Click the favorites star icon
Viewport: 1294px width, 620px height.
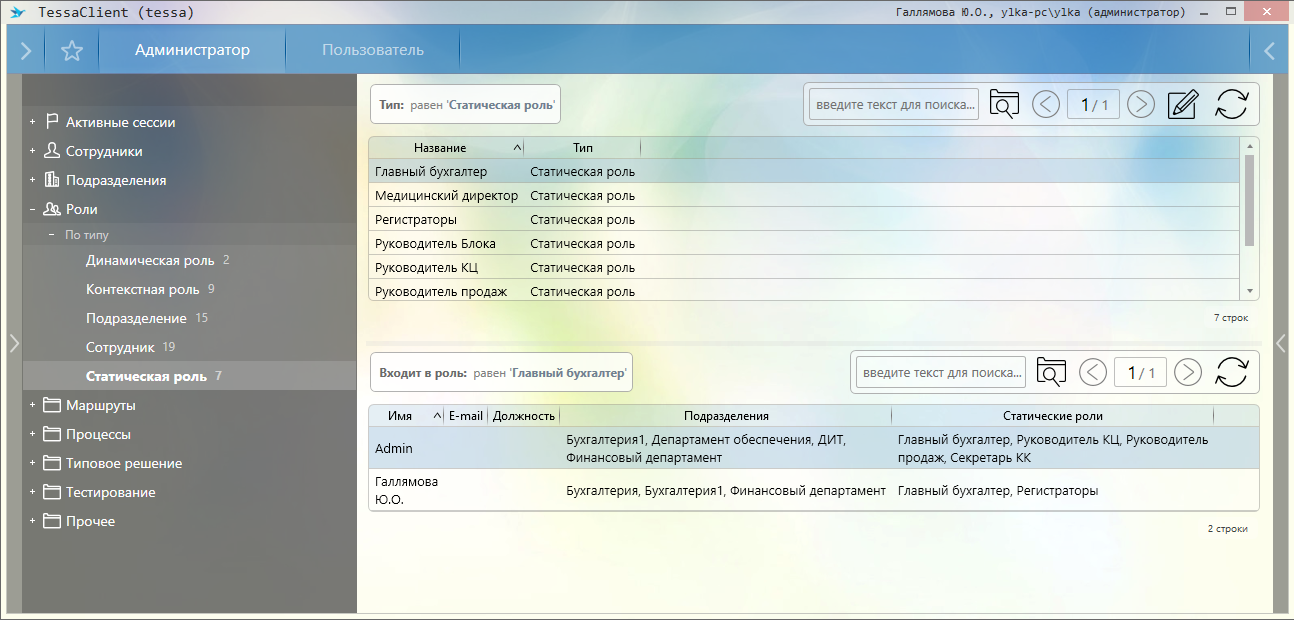(71, 51)
